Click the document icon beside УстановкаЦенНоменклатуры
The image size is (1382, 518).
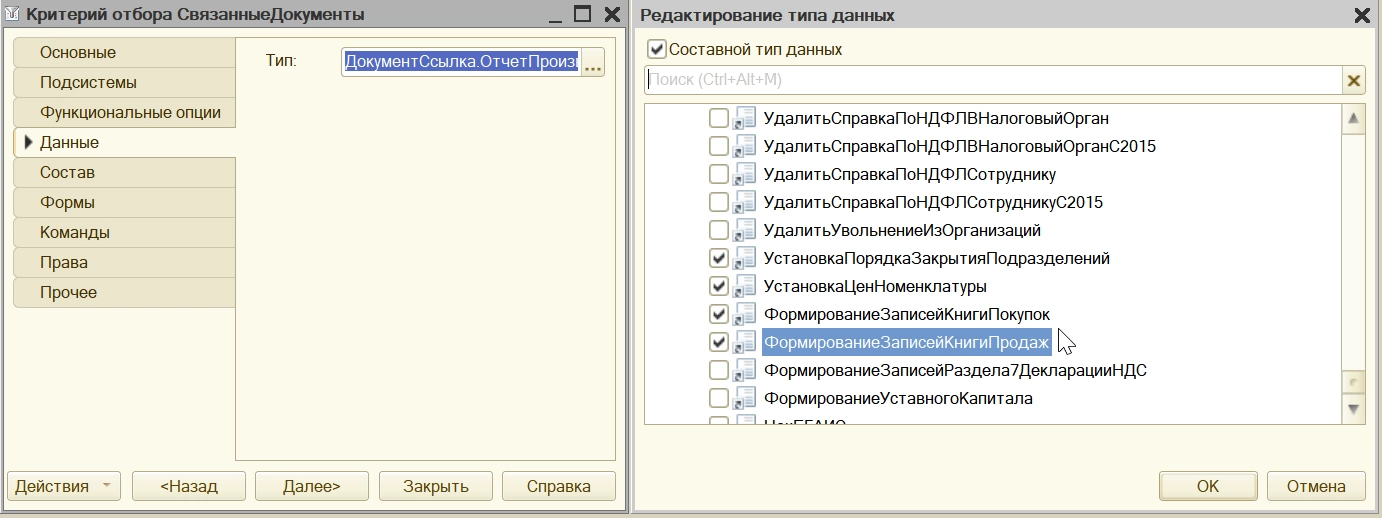tap(744, 286)
